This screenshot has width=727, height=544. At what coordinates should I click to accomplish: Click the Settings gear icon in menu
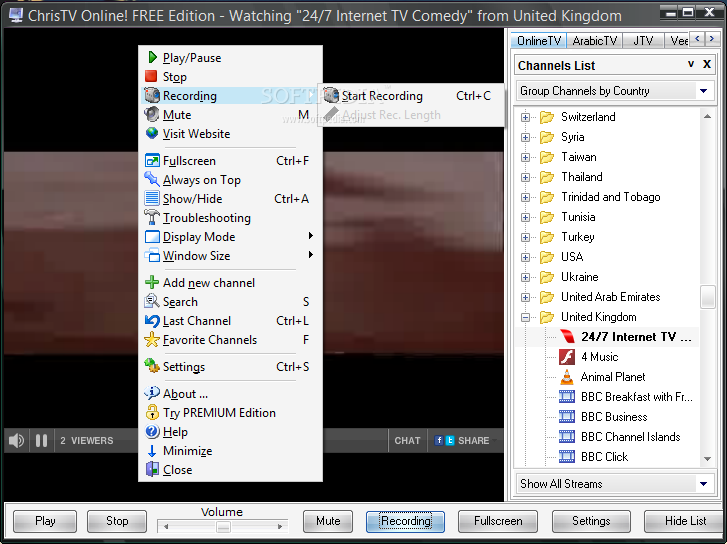[x=152, y=366]
